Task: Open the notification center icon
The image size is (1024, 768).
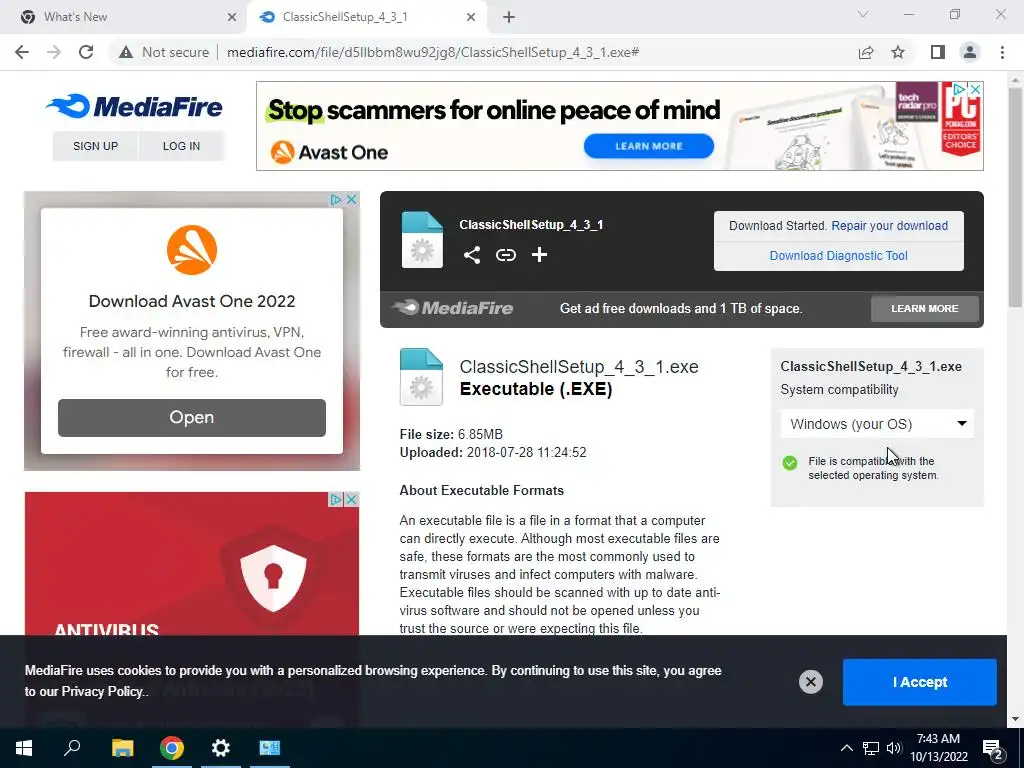Action: [x=993, y=750]
